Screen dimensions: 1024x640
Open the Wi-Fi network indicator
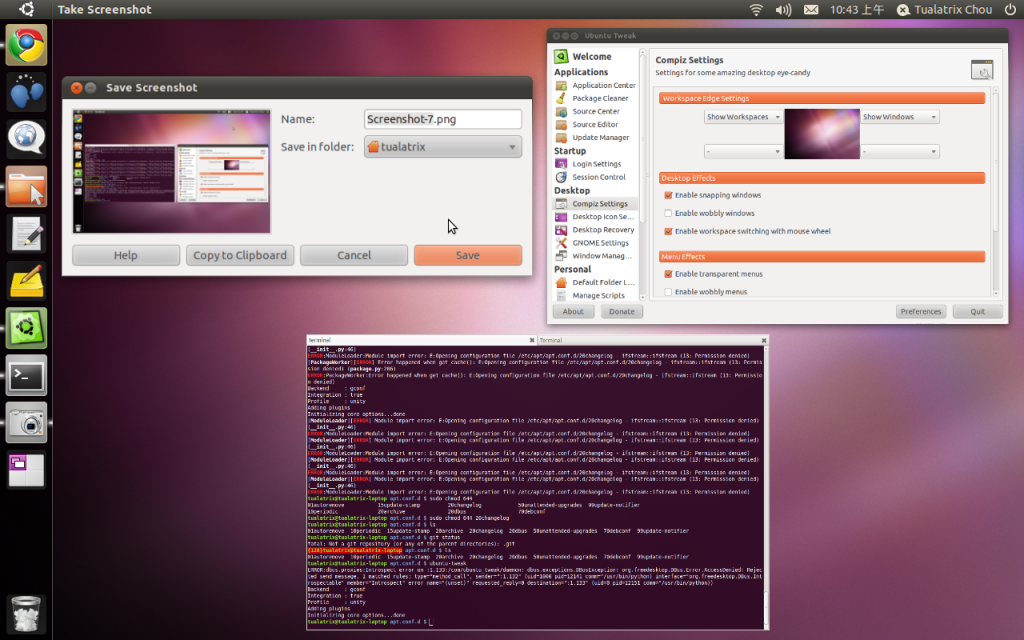coord(756,9)
